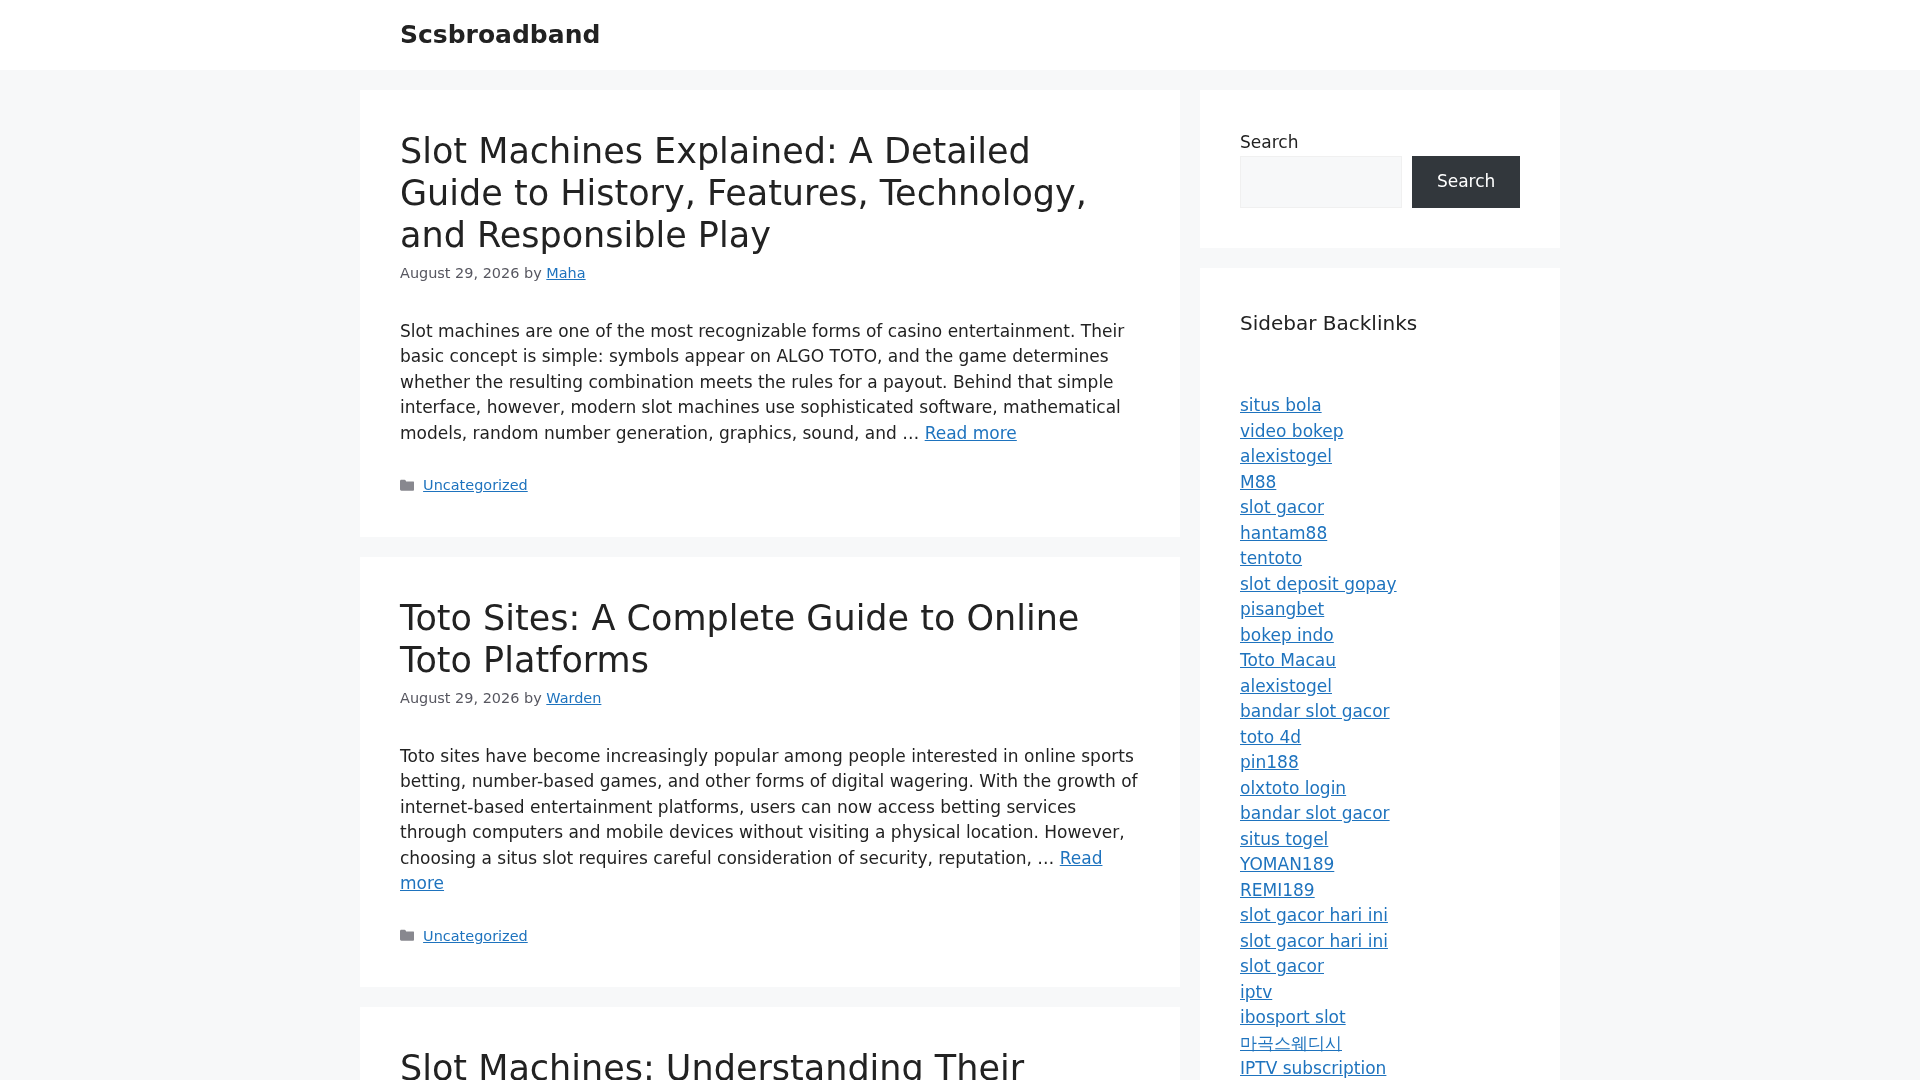1920x1080 pixels.
Task: Click the Search input field
Action: [x=1321, y=182]
